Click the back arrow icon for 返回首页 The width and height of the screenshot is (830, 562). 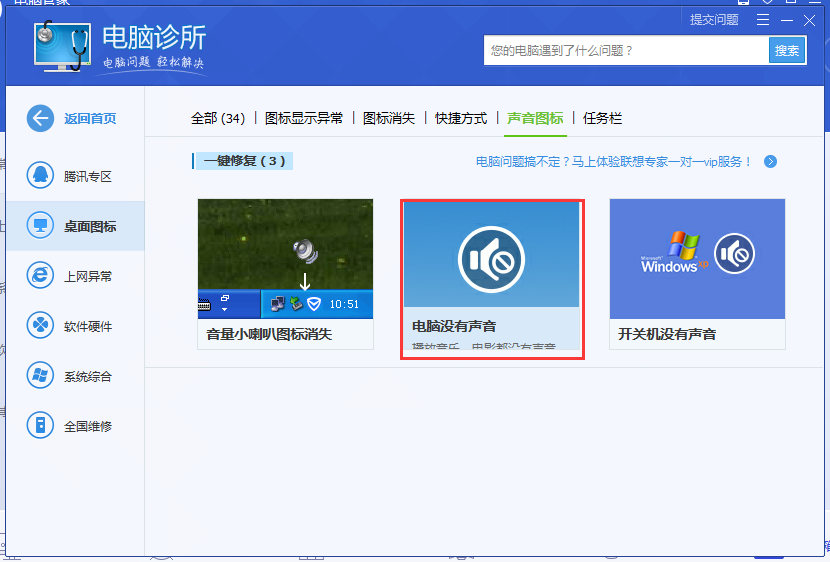click(x=40, y=118)
